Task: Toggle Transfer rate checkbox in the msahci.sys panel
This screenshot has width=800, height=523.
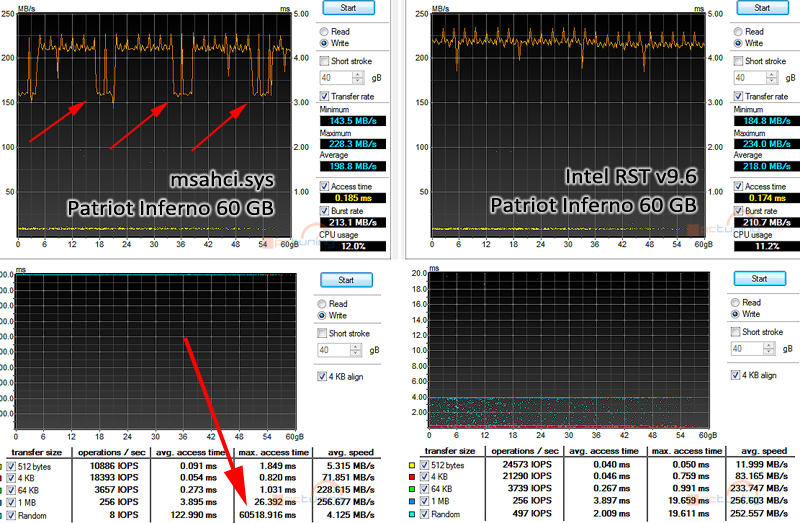Action: (x=324, y=96)
